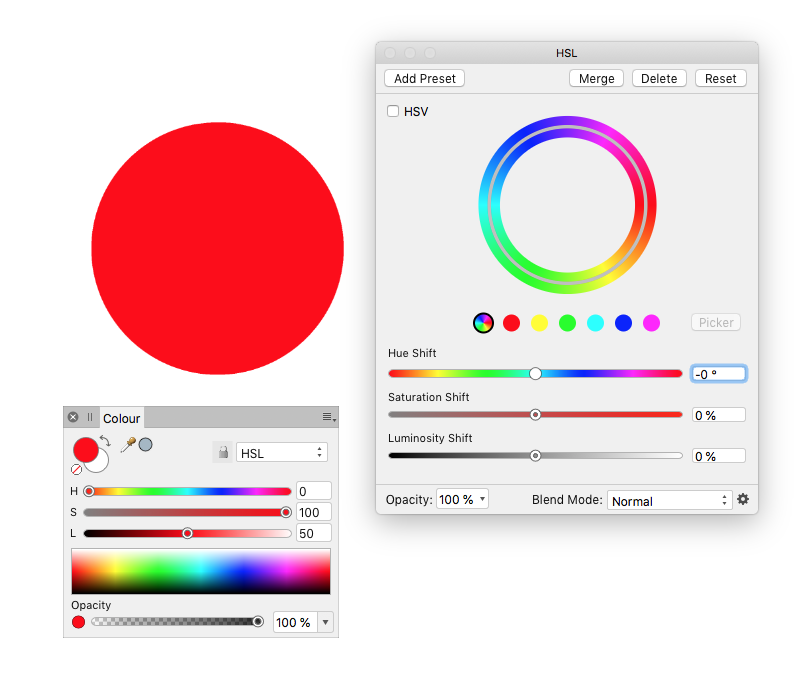Click the S slider handle in Colour panel
The height and width of the screenshot is (686, 803).
[286, 512]
